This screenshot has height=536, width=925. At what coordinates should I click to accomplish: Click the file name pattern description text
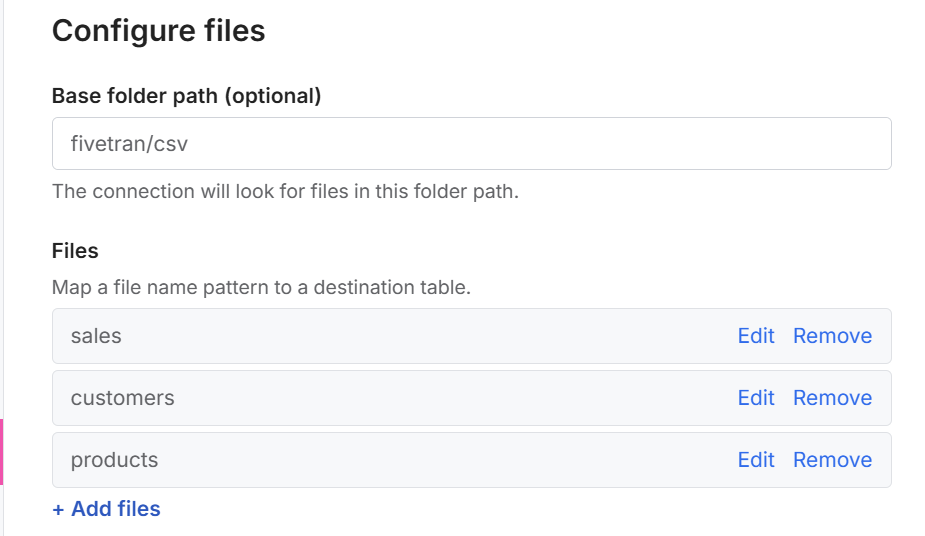click(x=260, y=288)
